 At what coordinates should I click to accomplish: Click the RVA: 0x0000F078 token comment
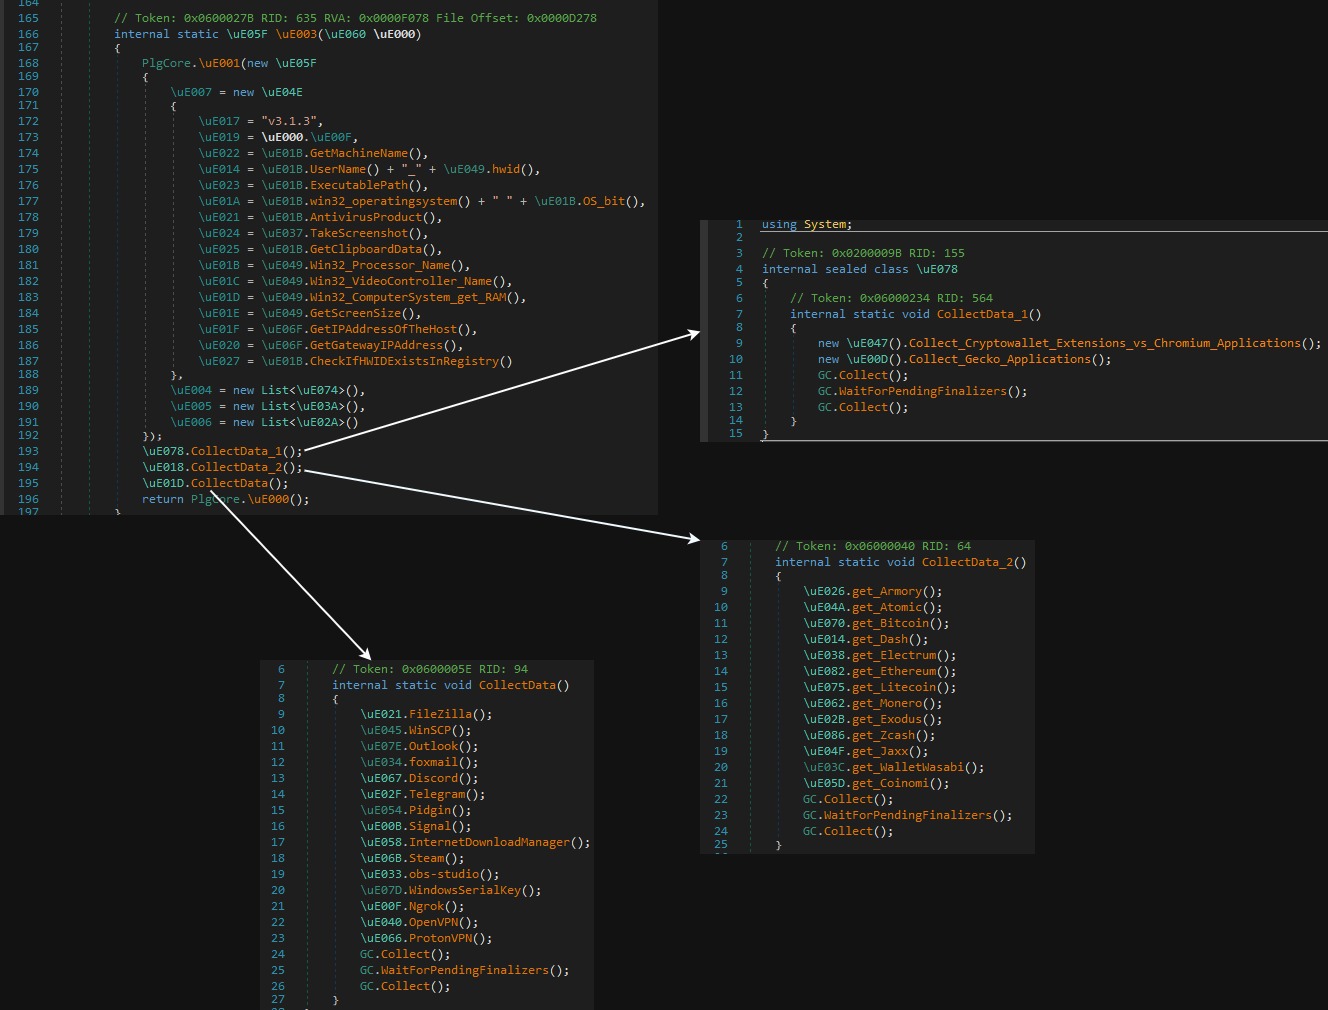[355, 18]
